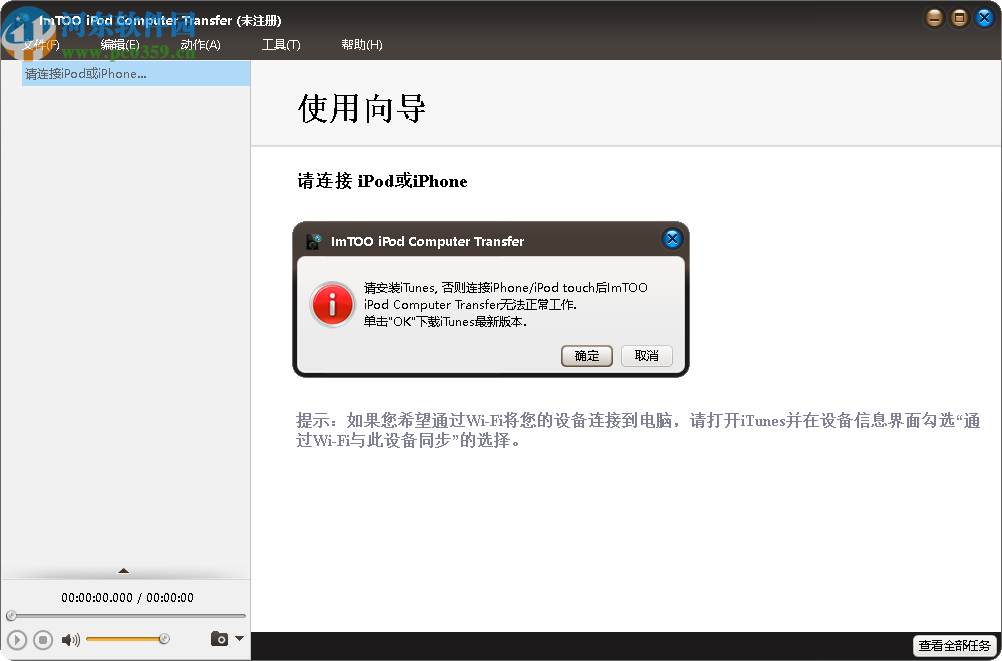Open the 动作(A) menu
The image size is (1002, 661).
200,44
